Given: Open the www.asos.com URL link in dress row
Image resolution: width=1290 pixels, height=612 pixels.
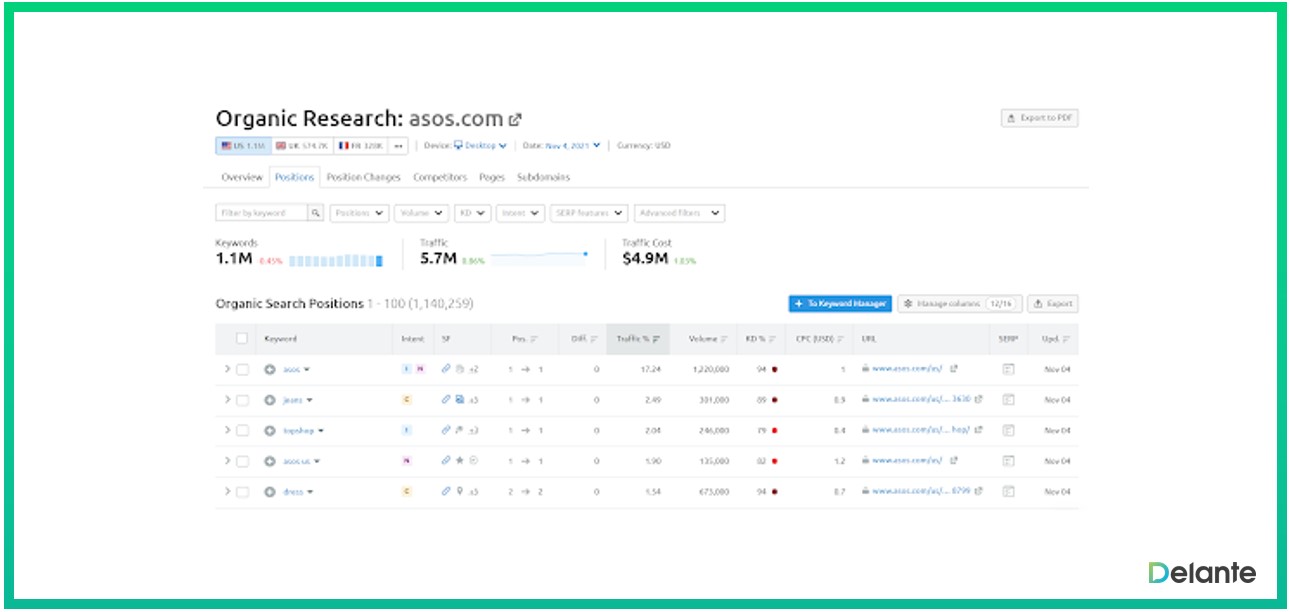Looking at the screenshot, I should pyautogui.click(x=920, y=492).
